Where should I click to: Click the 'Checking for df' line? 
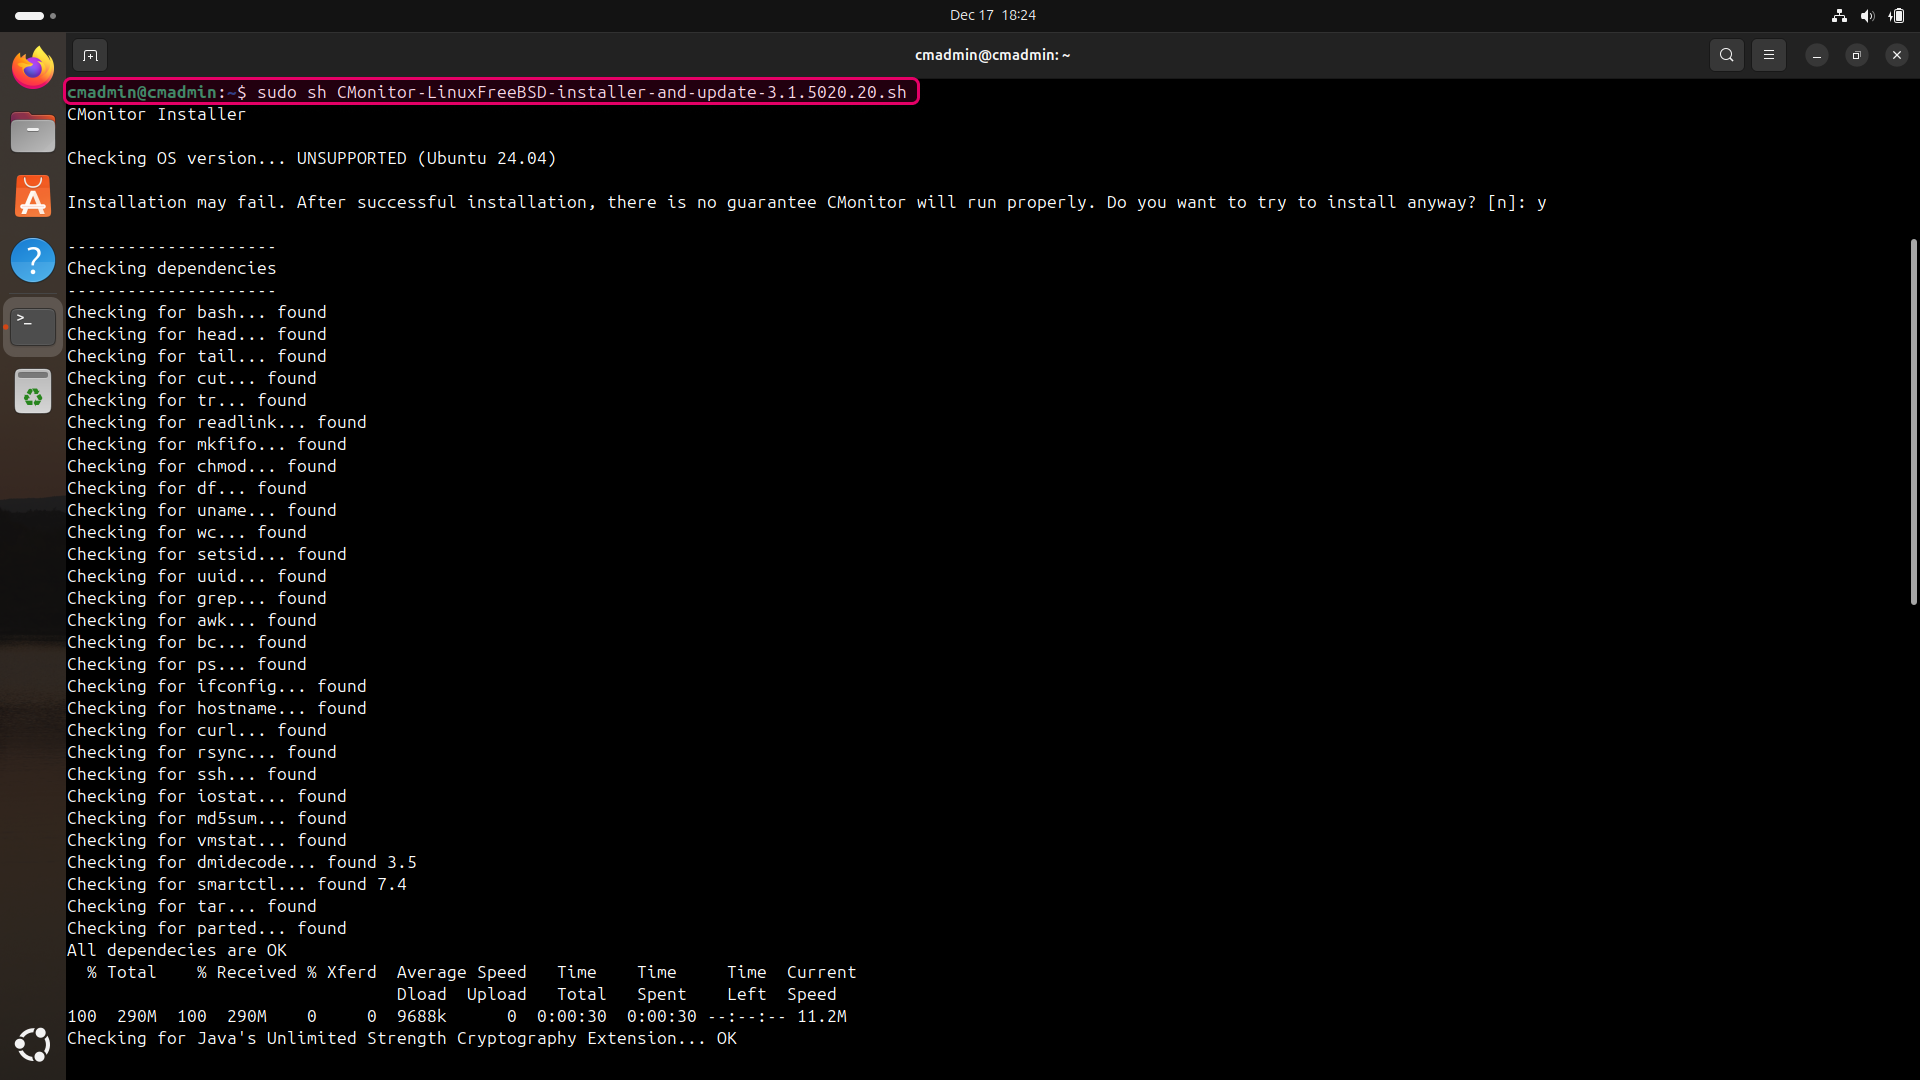[x=186, y=488]
